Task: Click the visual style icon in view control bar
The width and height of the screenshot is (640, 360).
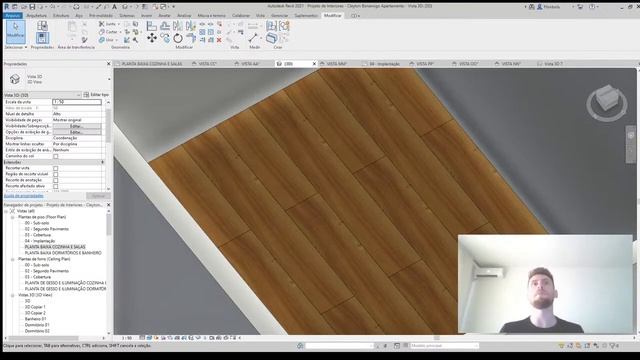Action: pos(149,338)
